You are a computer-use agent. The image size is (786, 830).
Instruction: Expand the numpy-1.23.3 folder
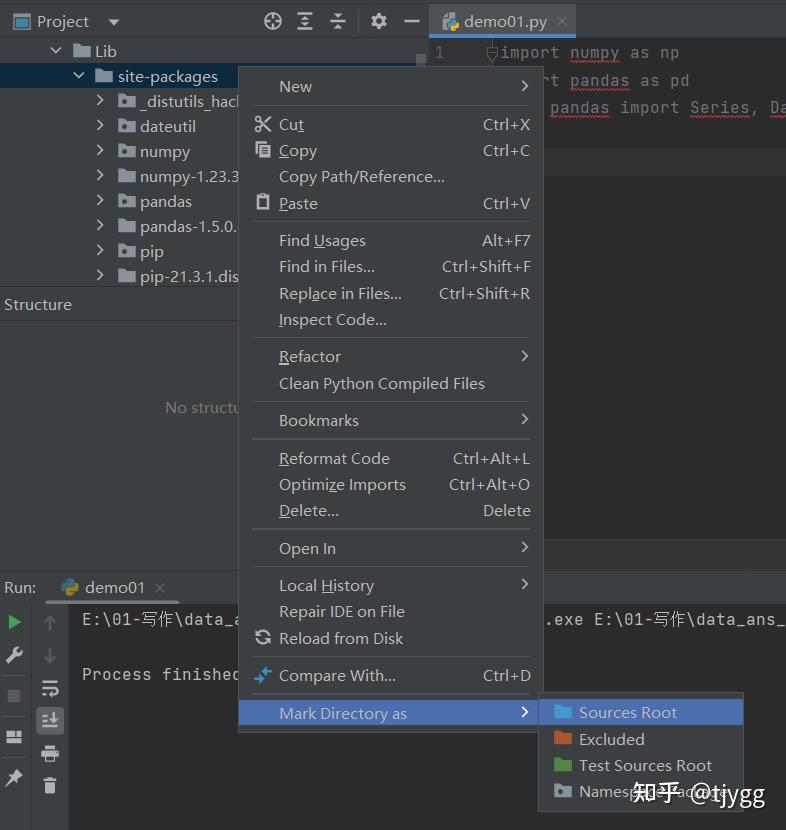pyautogui.click(x=100, y=175)
